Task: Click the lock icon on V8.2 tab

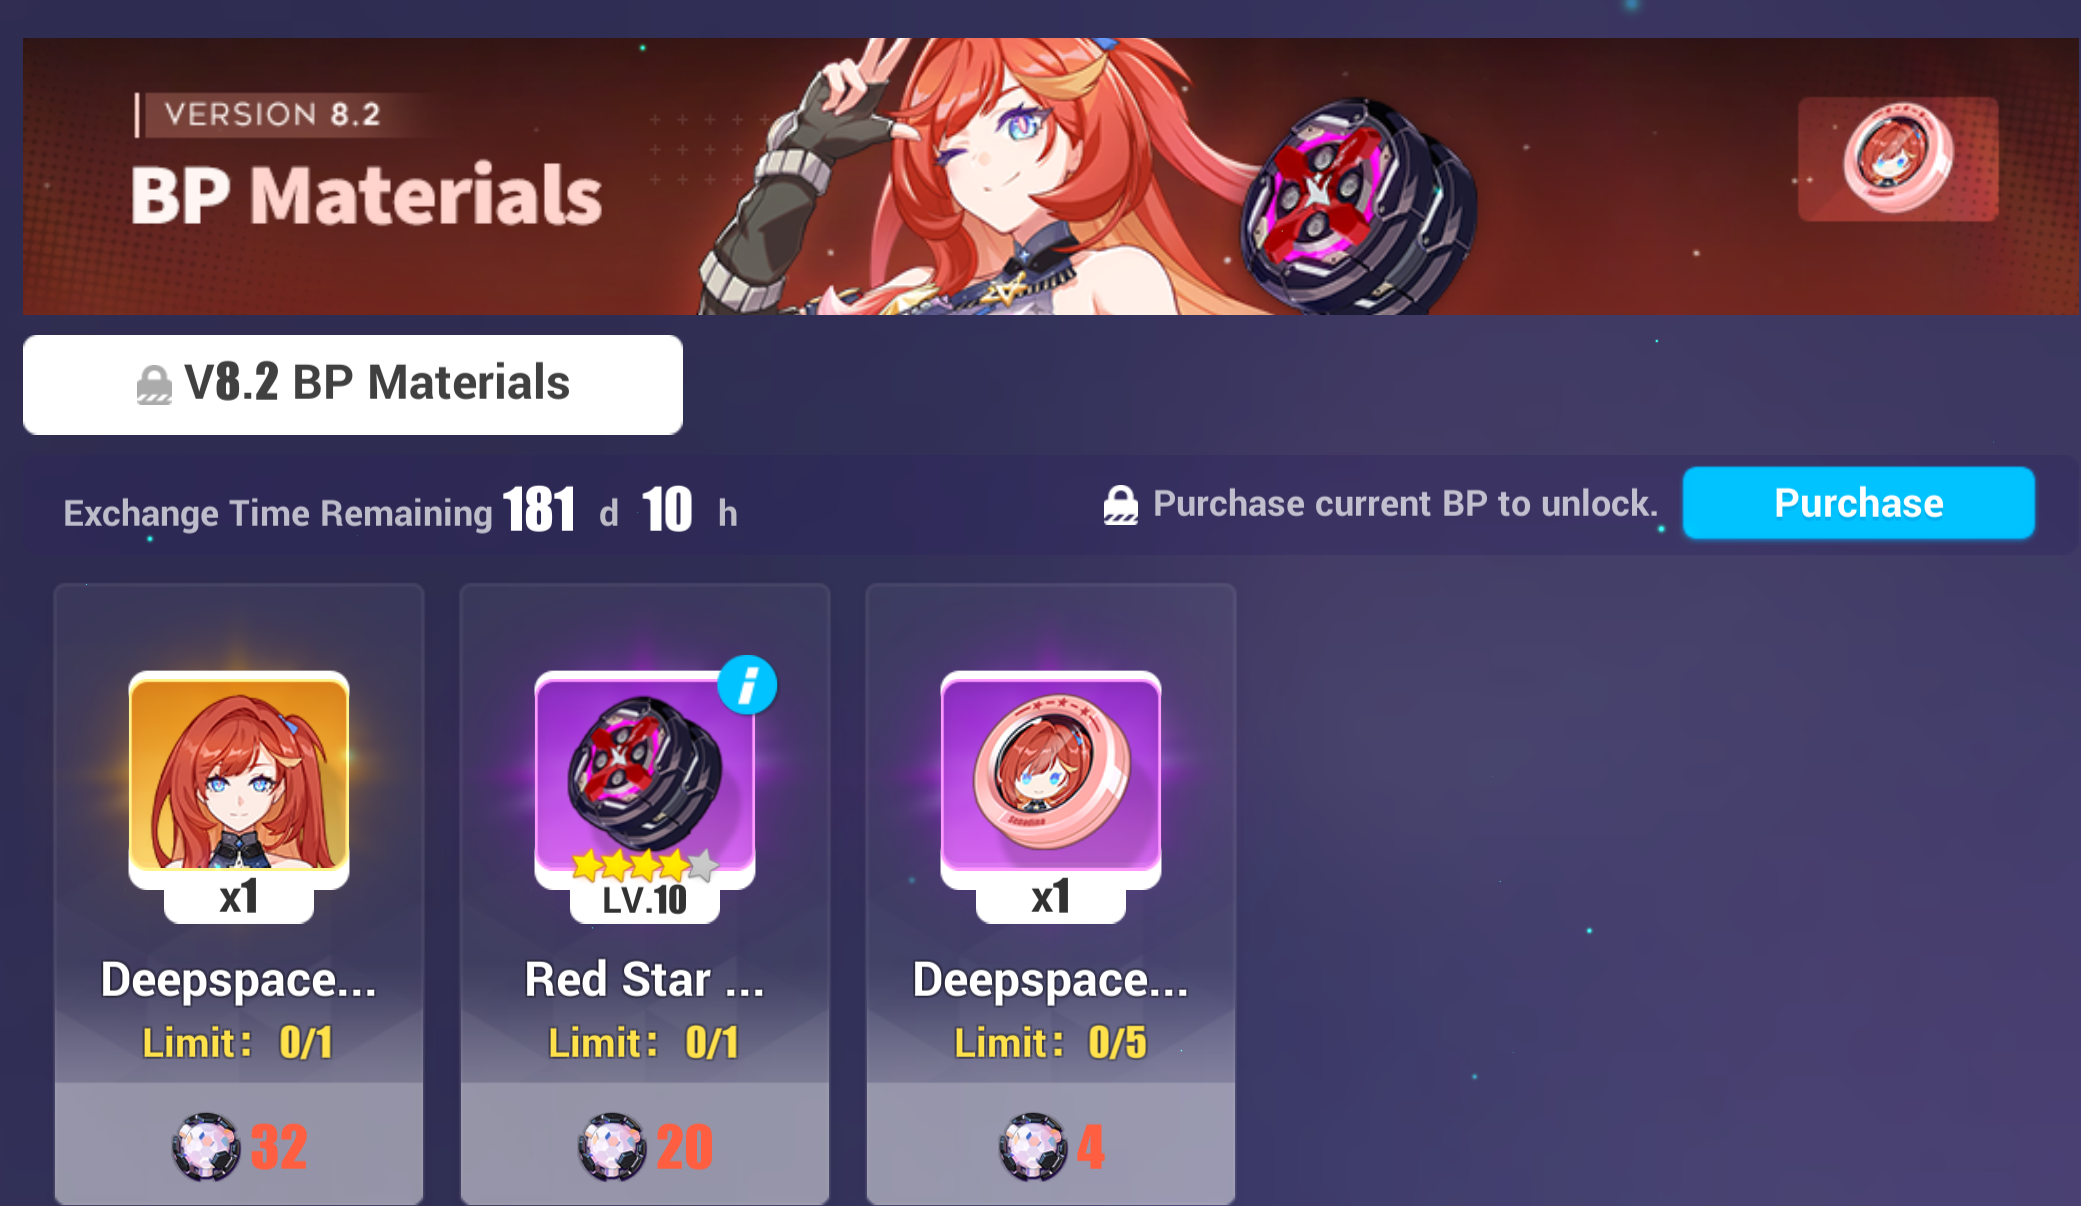Action: pos(154,384)
